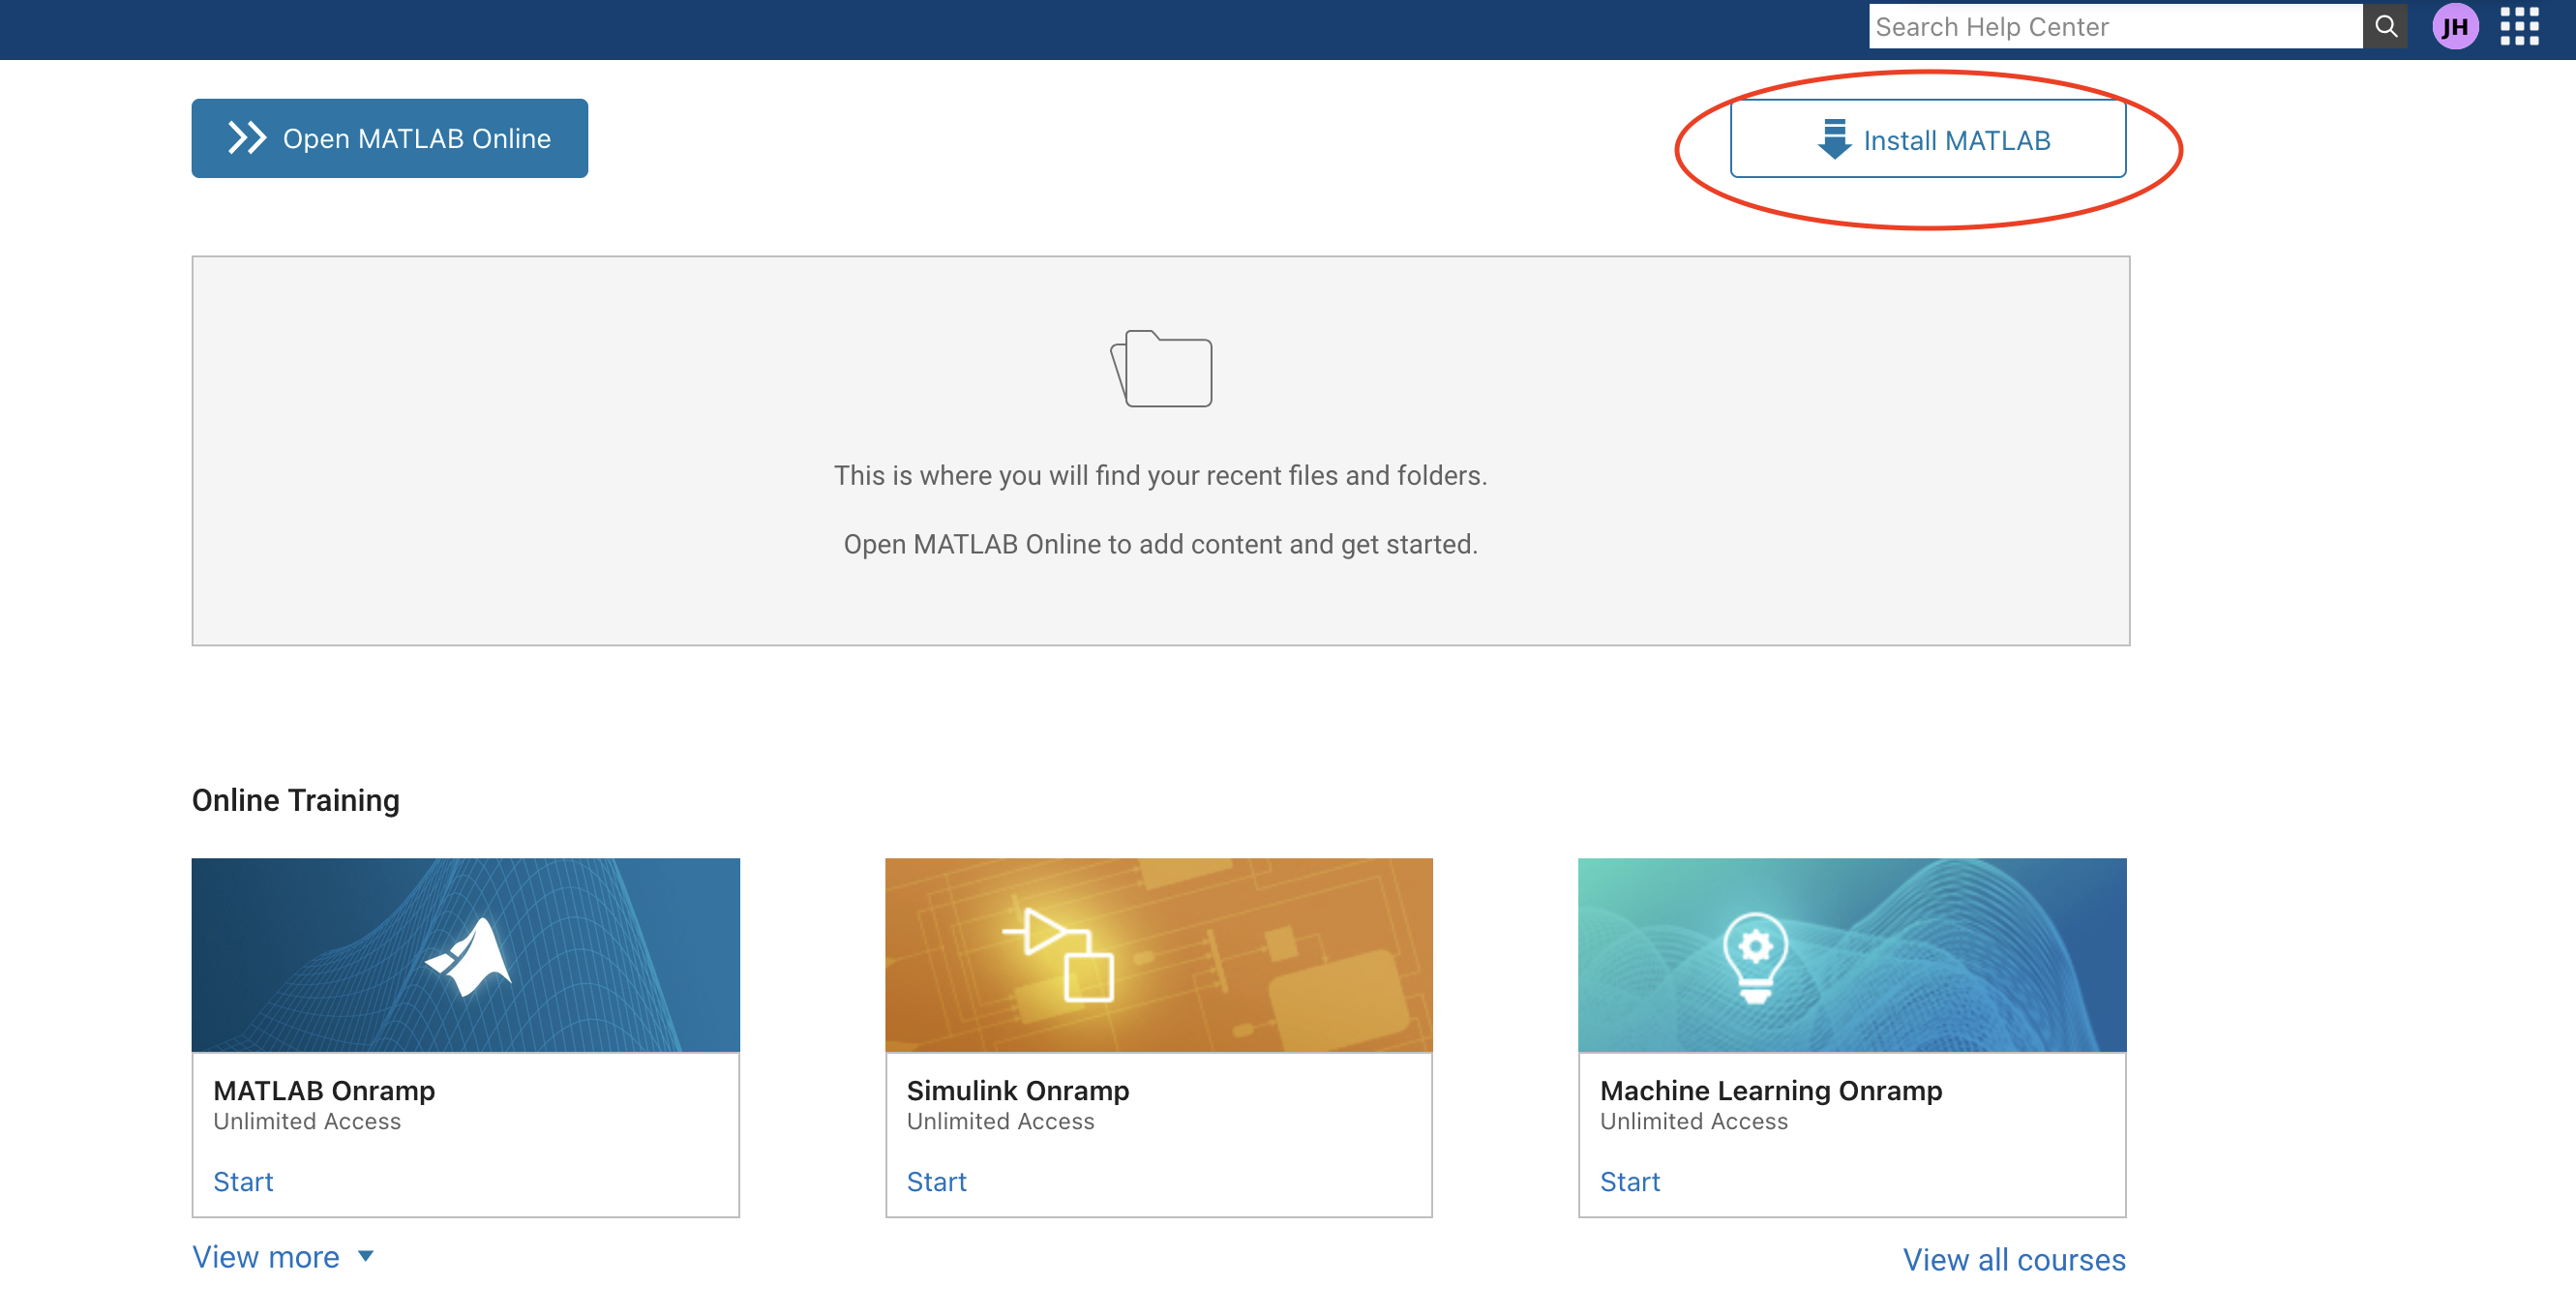
Task: Open the MathWorks apps grid menu
Action: 2520,27
